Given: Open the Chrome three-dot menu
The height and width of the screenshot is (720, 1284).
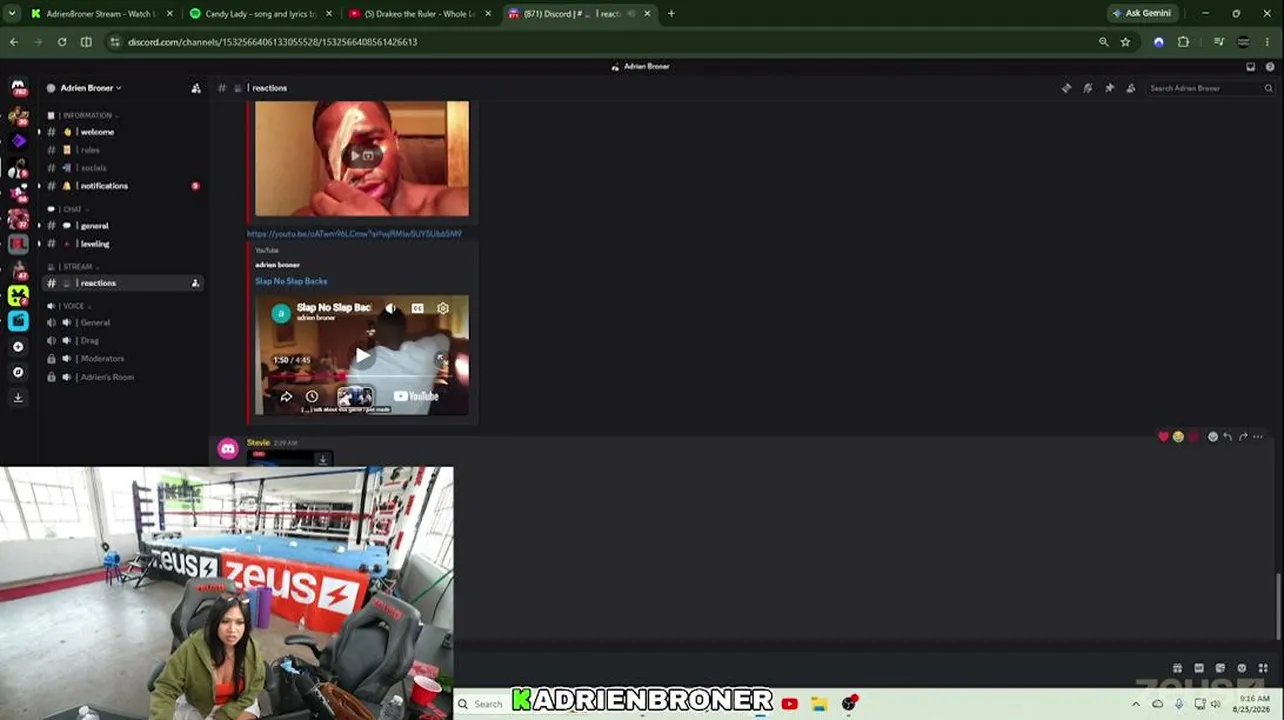Looking at the screenshot, I should coord(1269,42).
